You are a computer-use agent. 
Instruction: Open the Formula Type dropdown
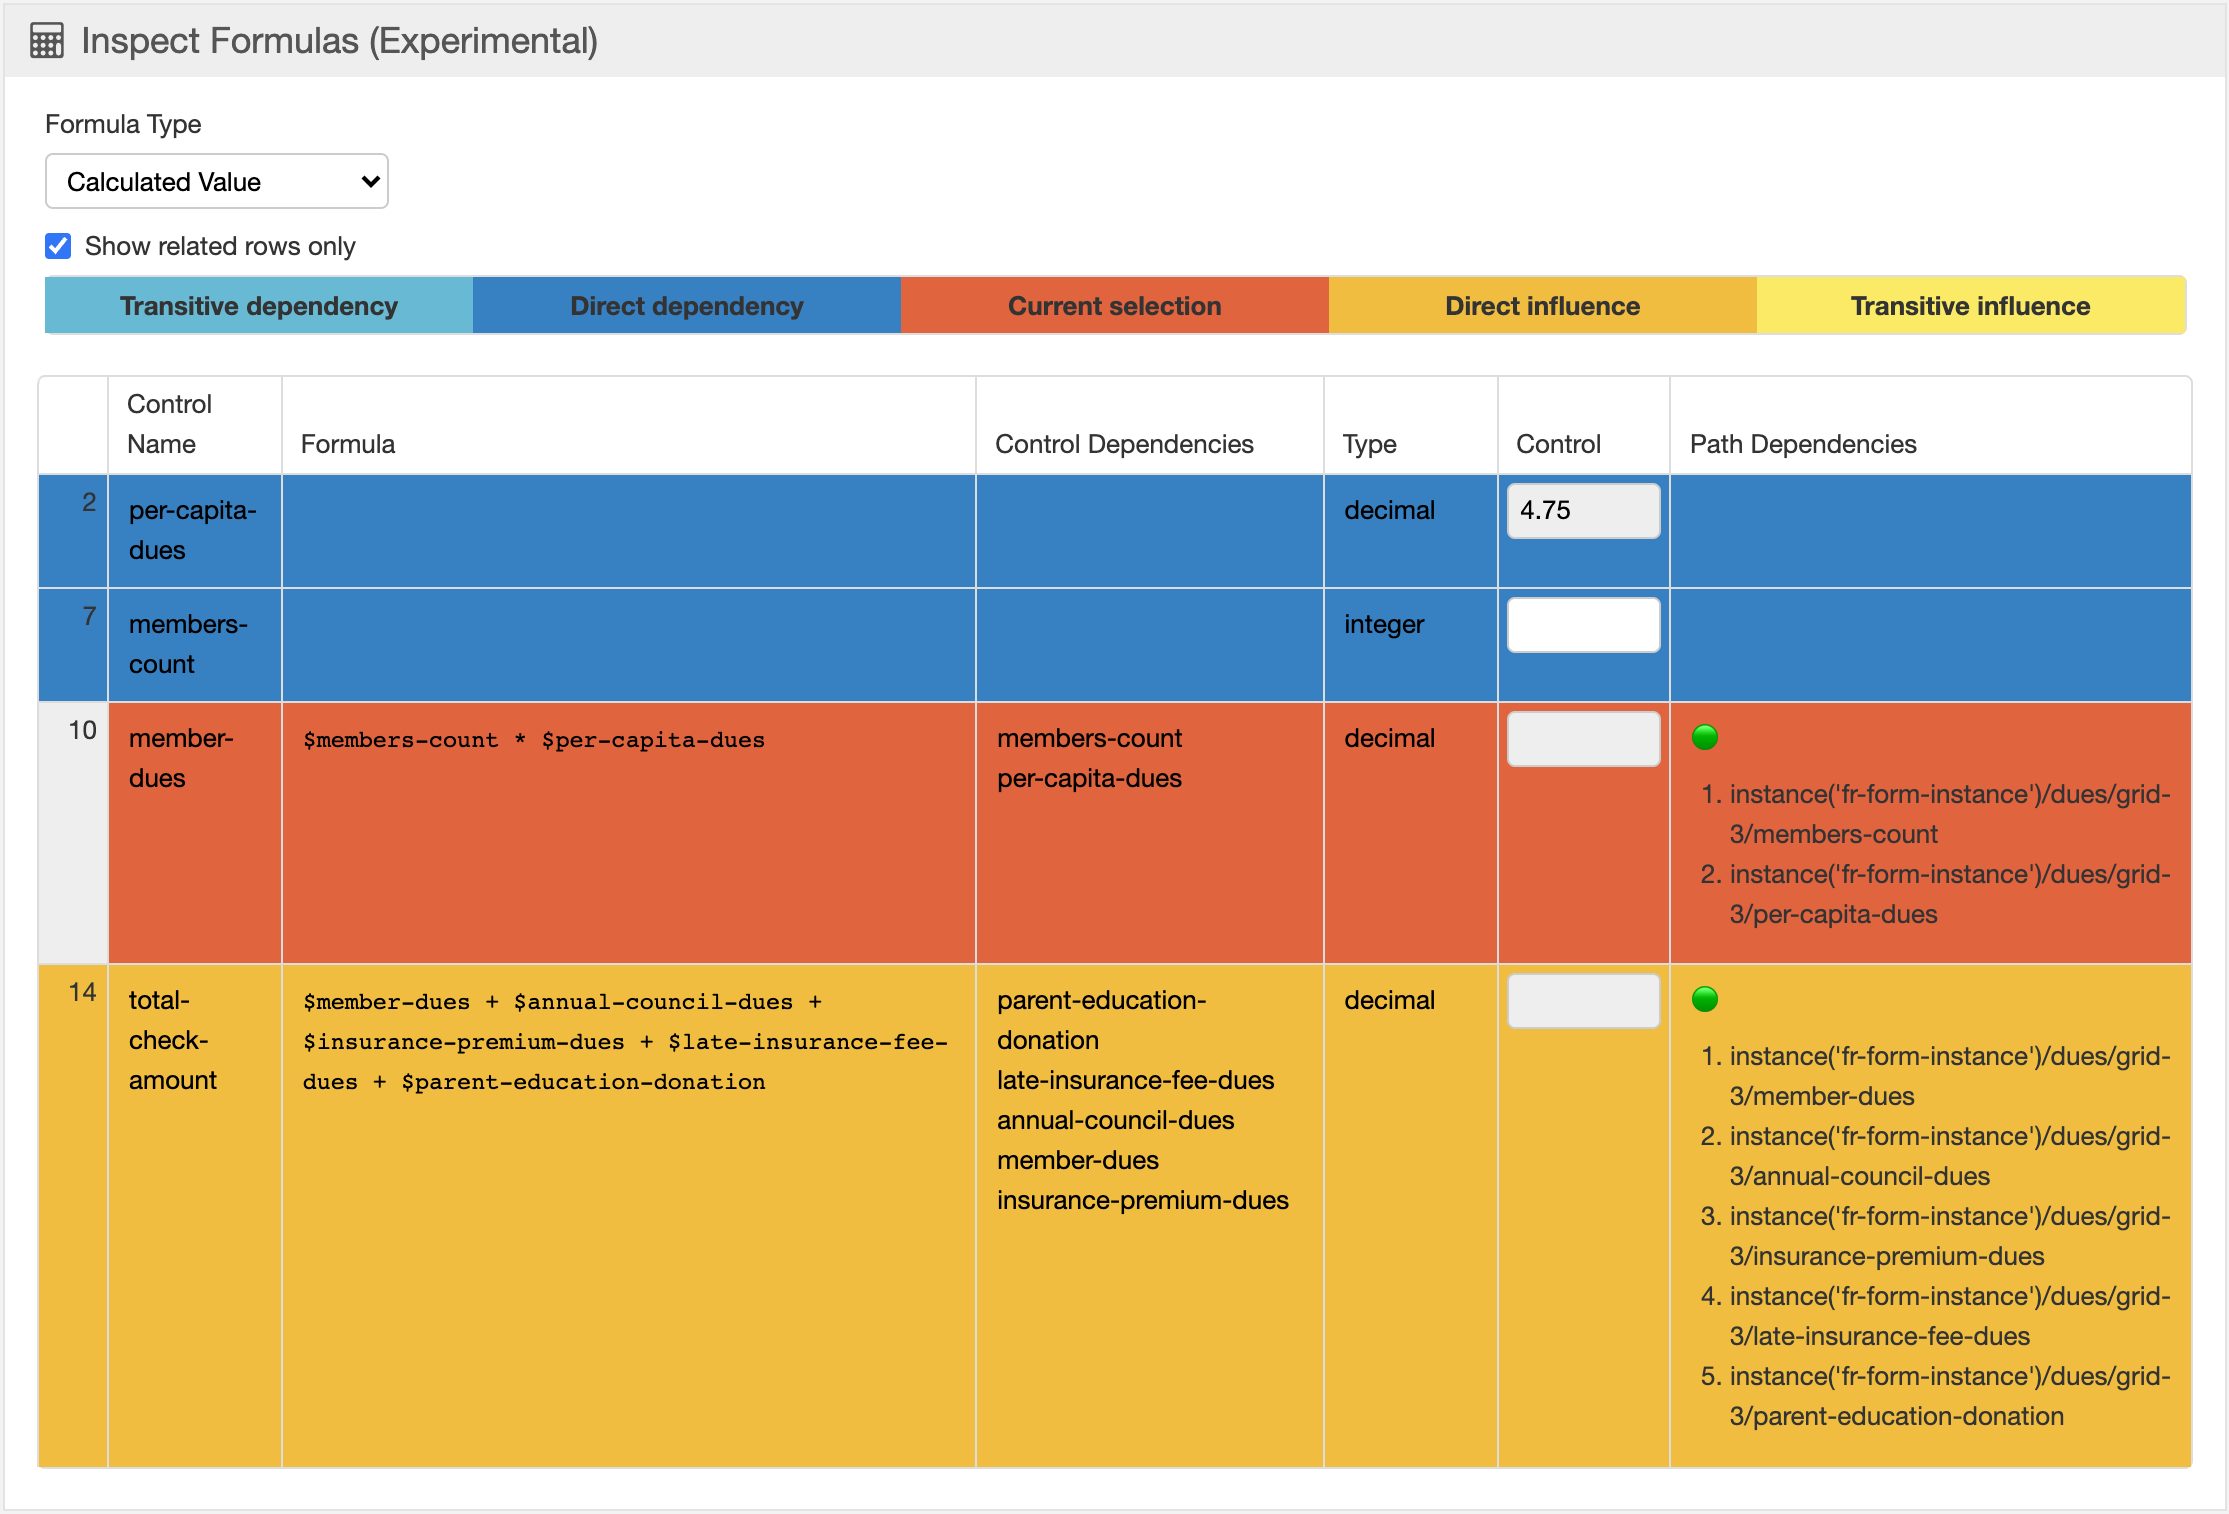click(x=217, y=181)
